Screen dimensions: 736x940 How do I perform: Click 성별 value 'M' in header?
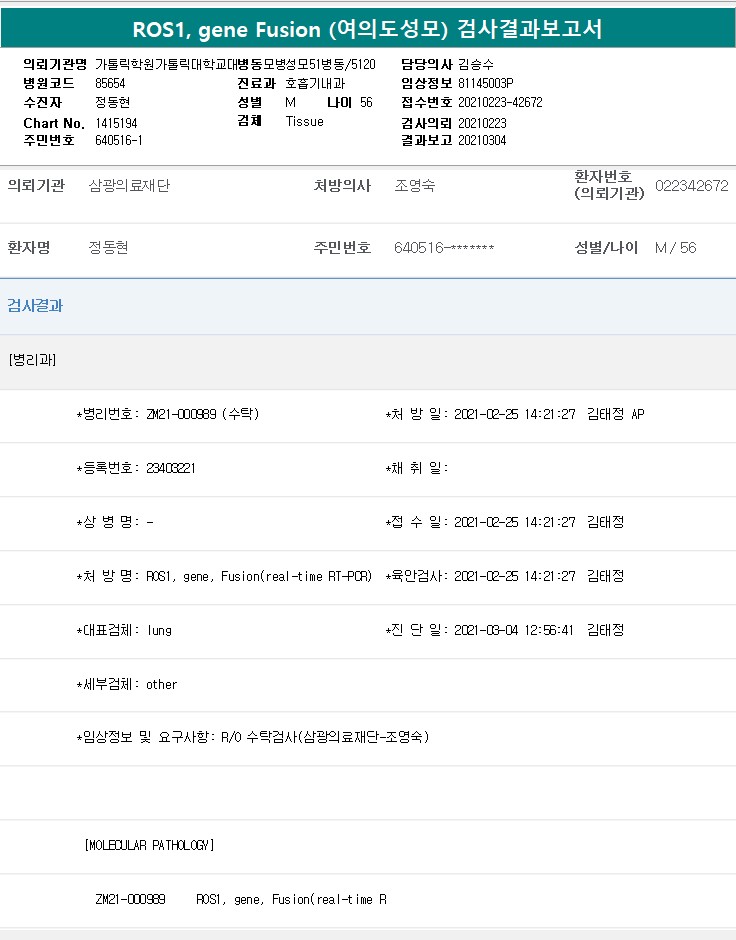pos(291,103)
